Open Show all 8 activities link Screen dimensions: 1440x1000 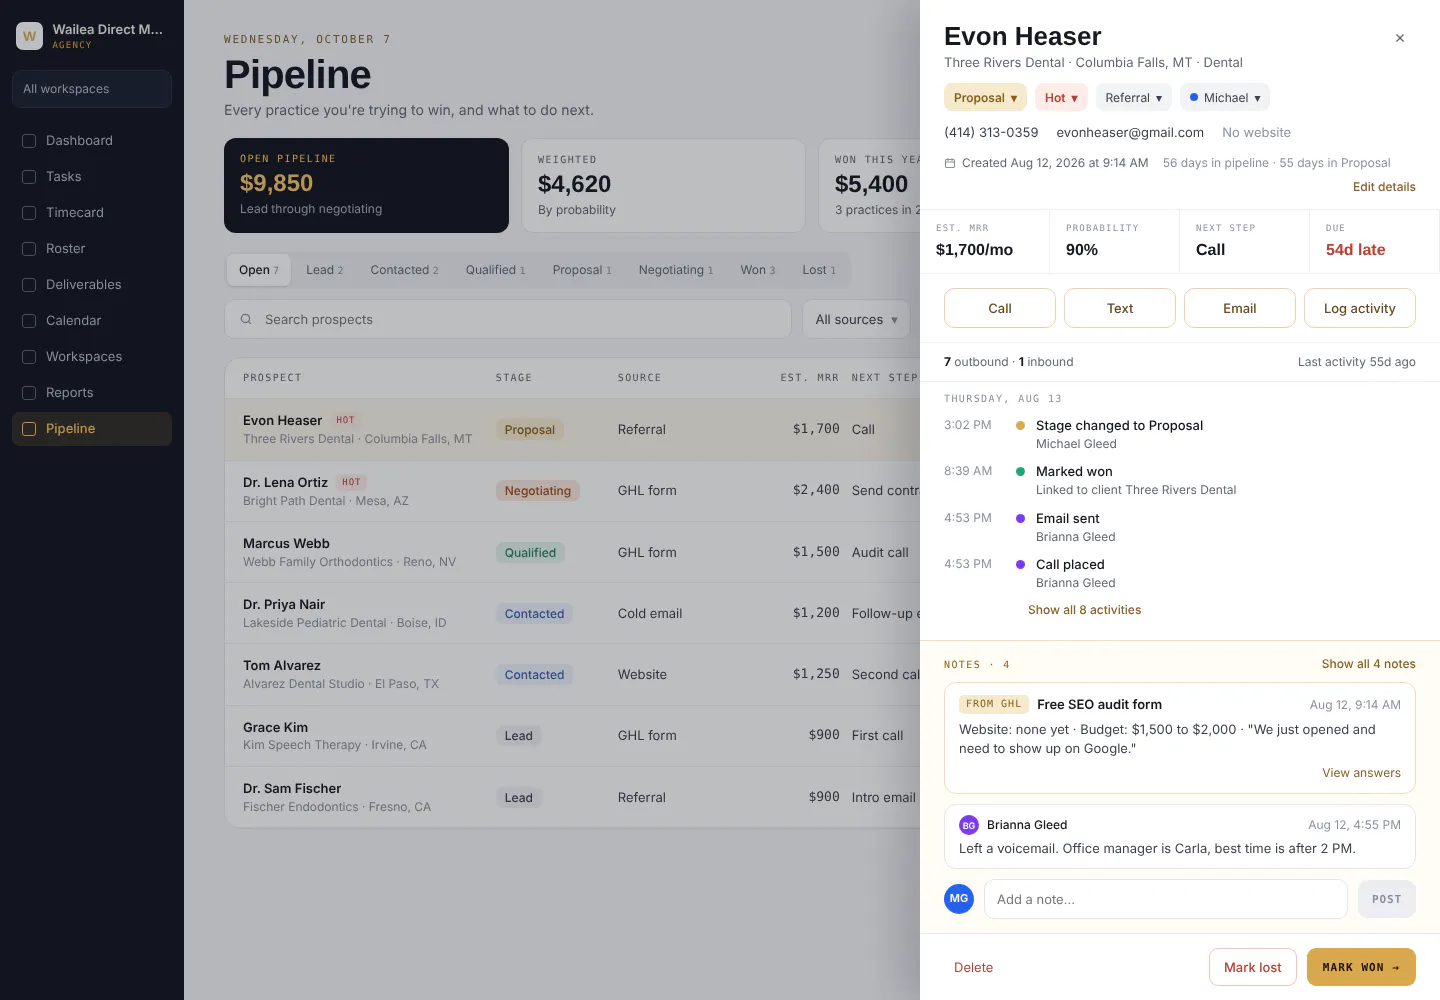1084,610
